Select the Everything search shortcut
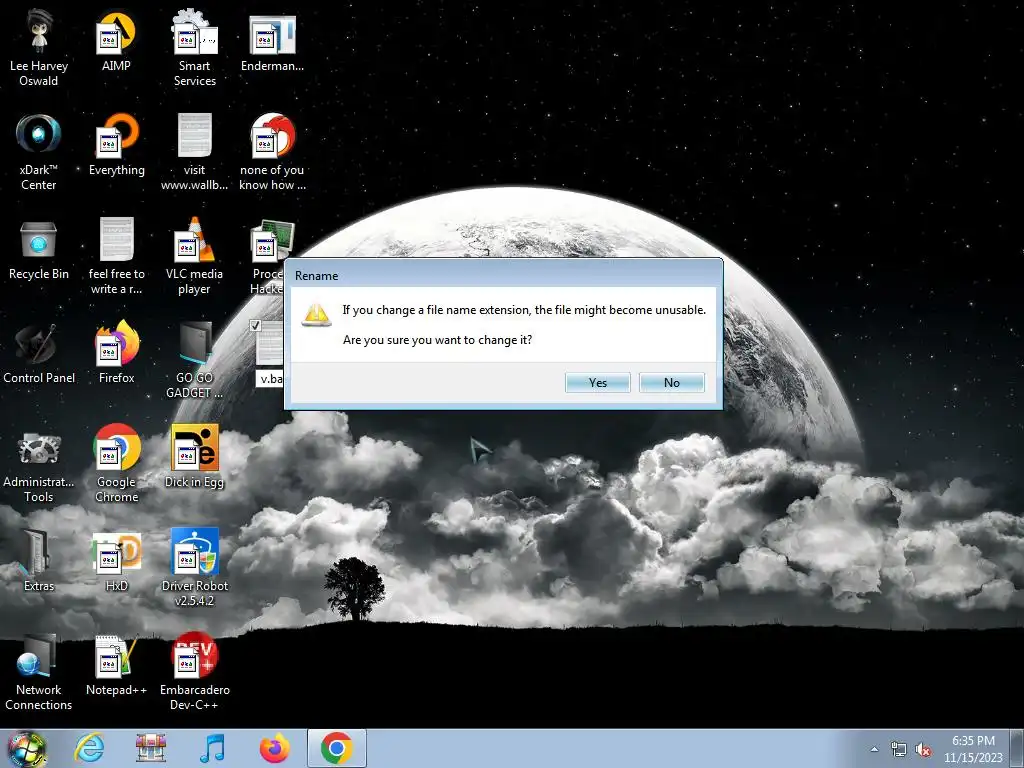1024x768 pixels. pyautogui.click(x=116, y=145)
